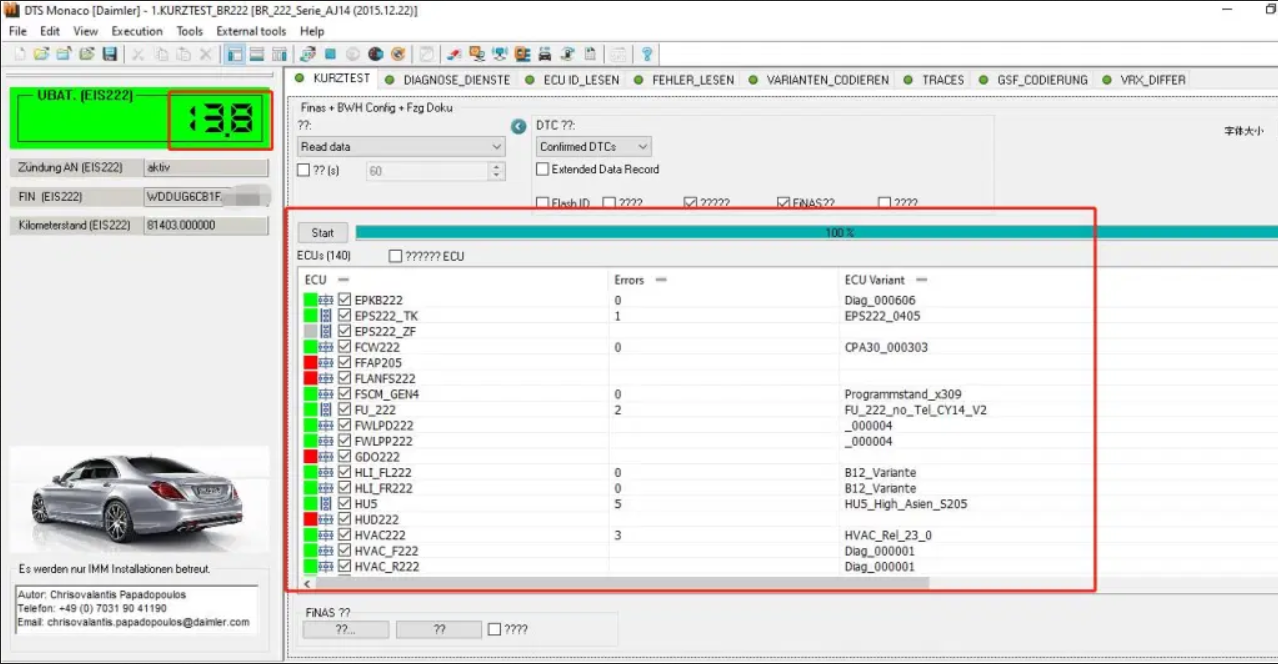Screen dimensions: 1278x664
Task: Click the dark globe toolbar icon
Action: [x=375, y=54]
